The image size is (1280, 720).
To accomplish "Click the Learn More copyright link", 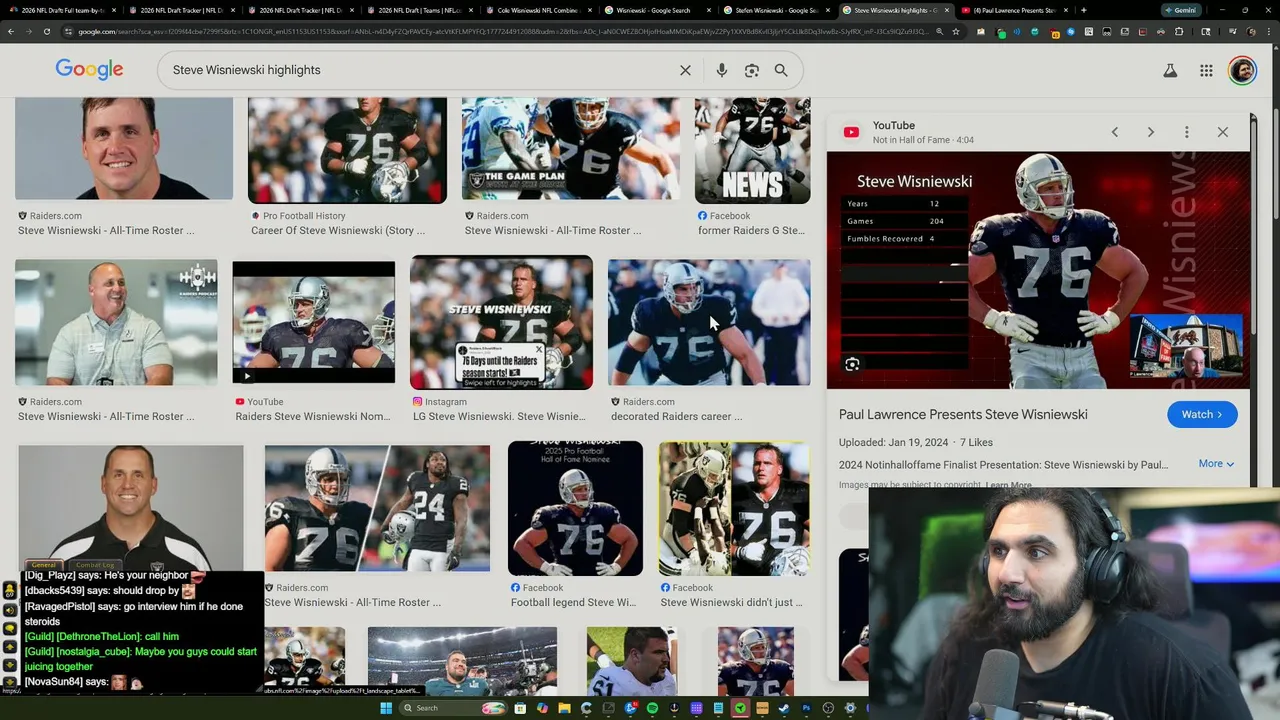I will click(x=1008, y=485).
